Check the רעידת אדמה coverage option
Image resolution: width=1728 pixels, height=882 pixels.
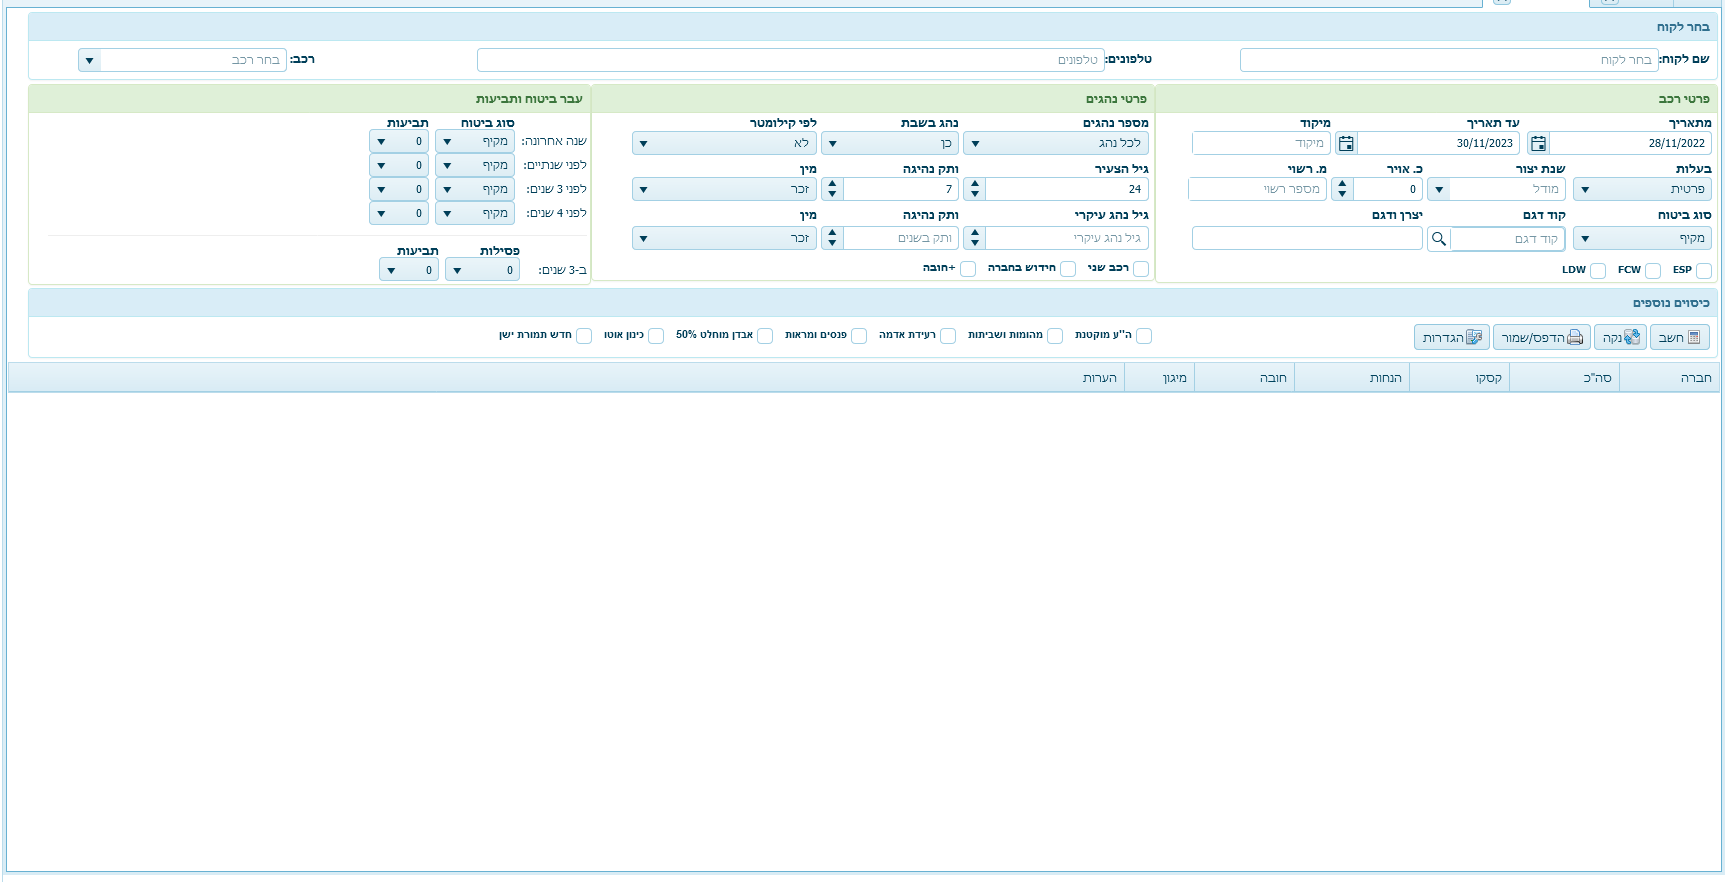(x=948, y=336)
